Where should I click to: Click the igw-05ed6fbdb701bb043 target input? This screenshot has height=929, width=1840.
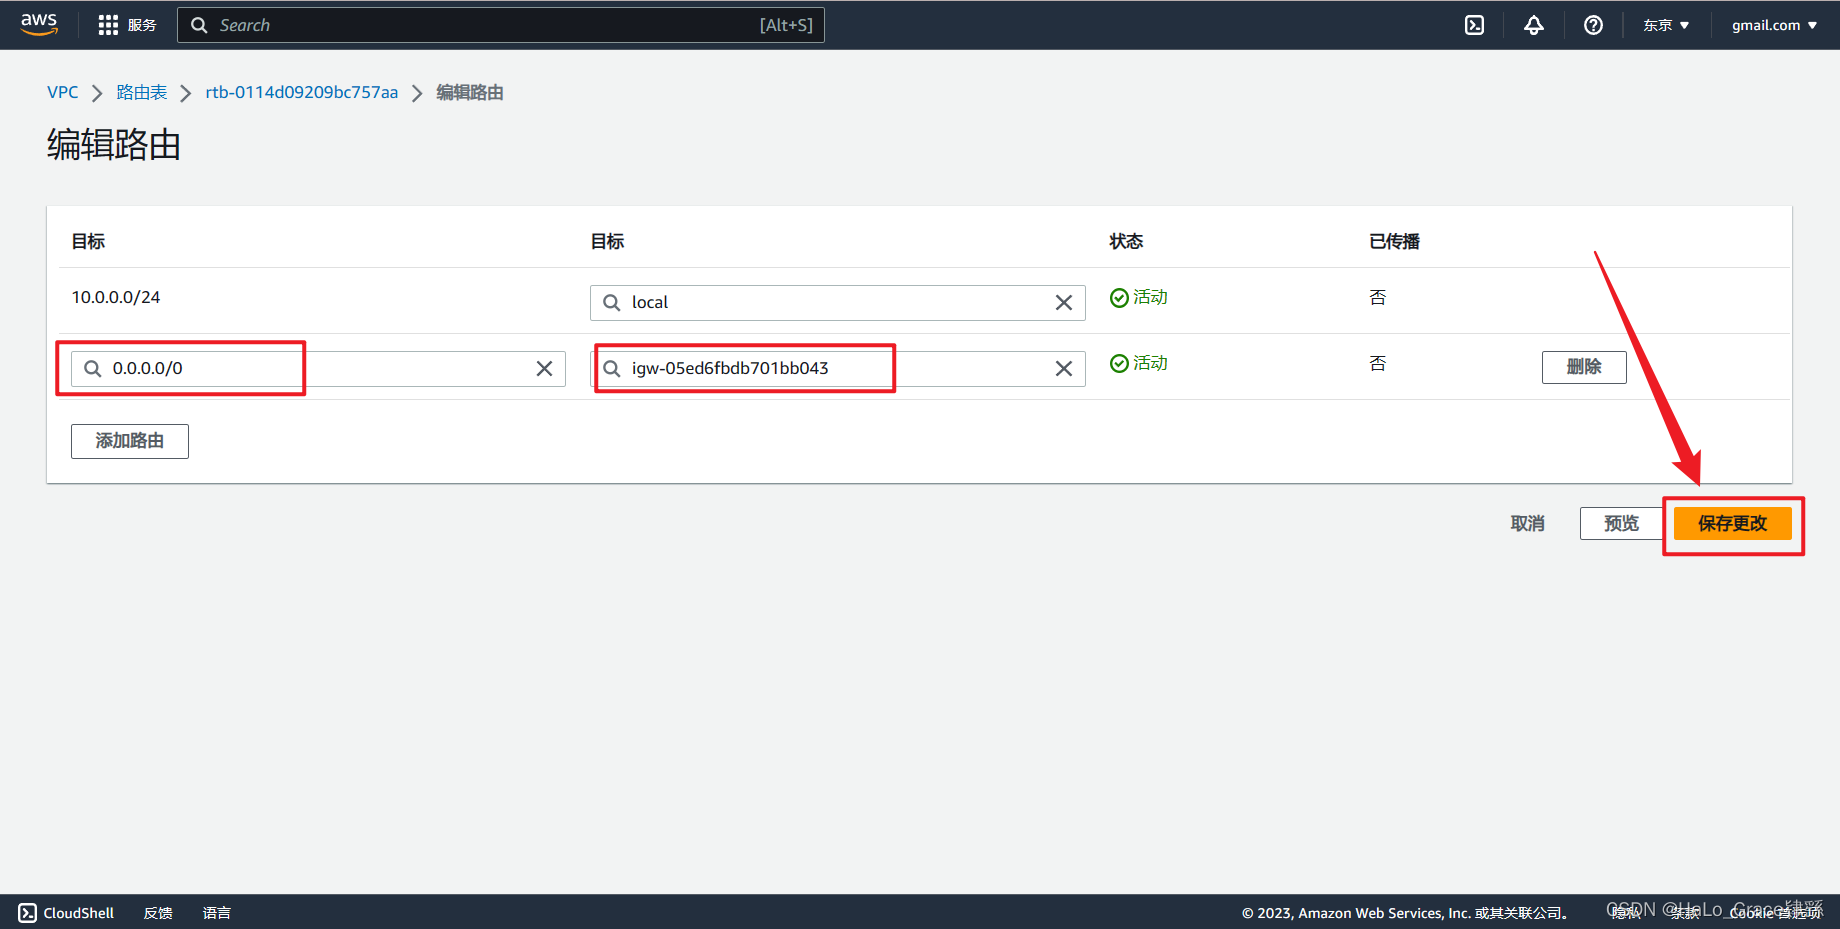click(838, 369)
